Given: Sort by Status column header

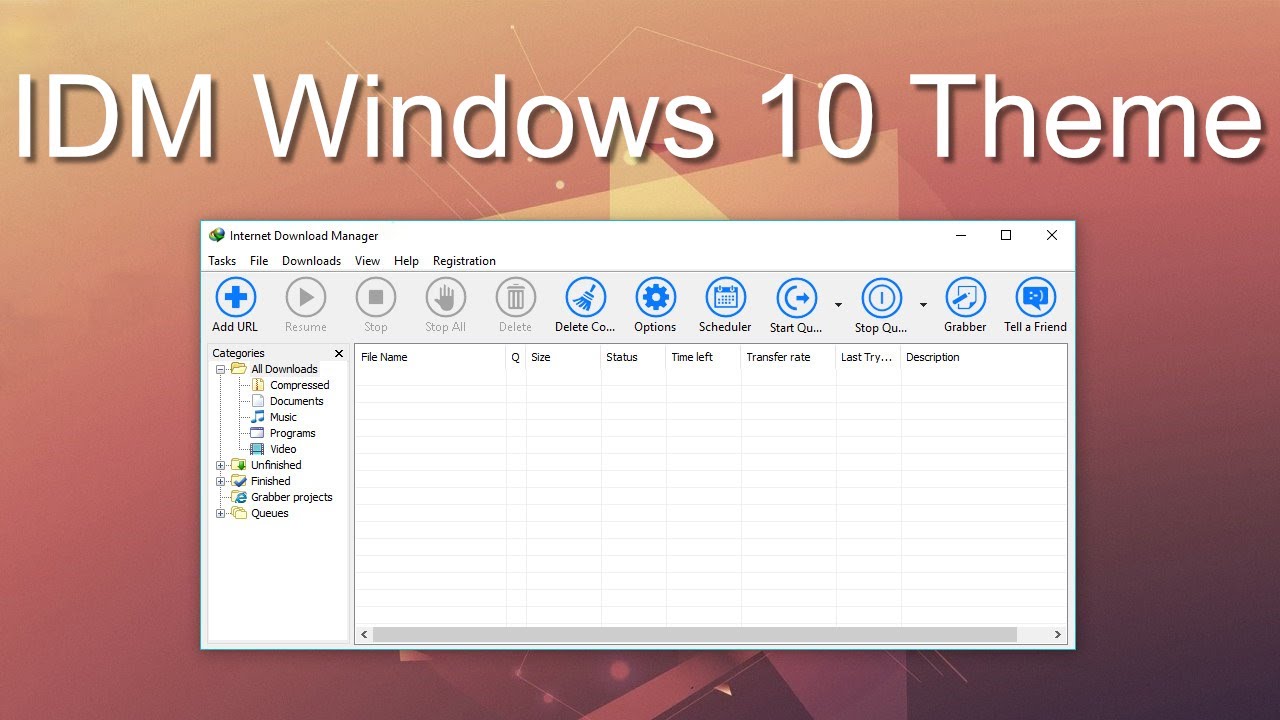Looking at the screenshot, I should [633, 357].
